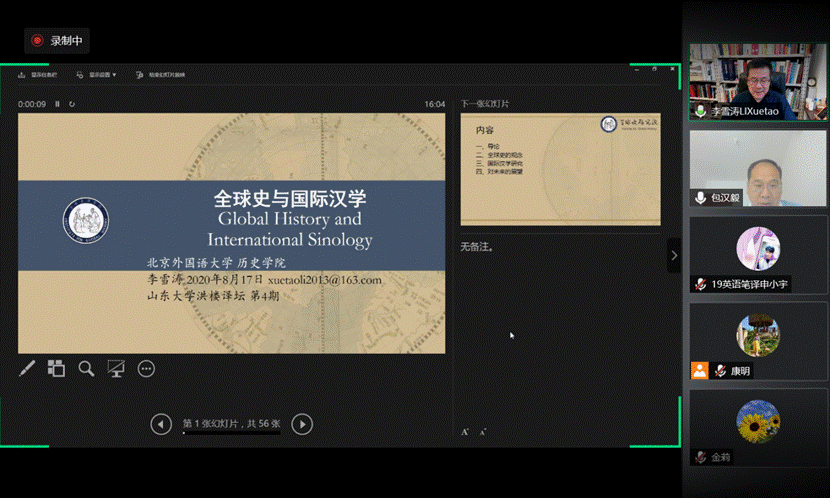Click the next slide preview thumbnail
Viewport: 830px width, 498px height.
click(x=560, y=169)
